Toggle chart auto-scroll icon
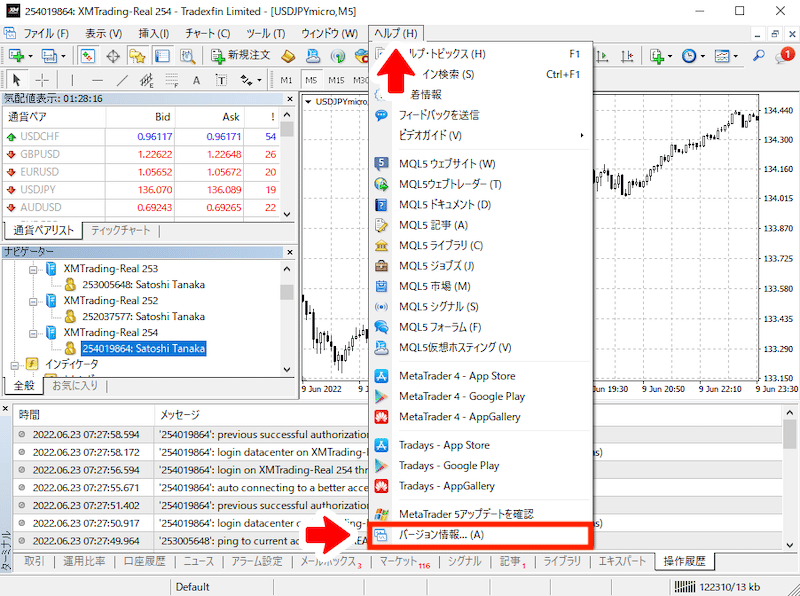 603,56
